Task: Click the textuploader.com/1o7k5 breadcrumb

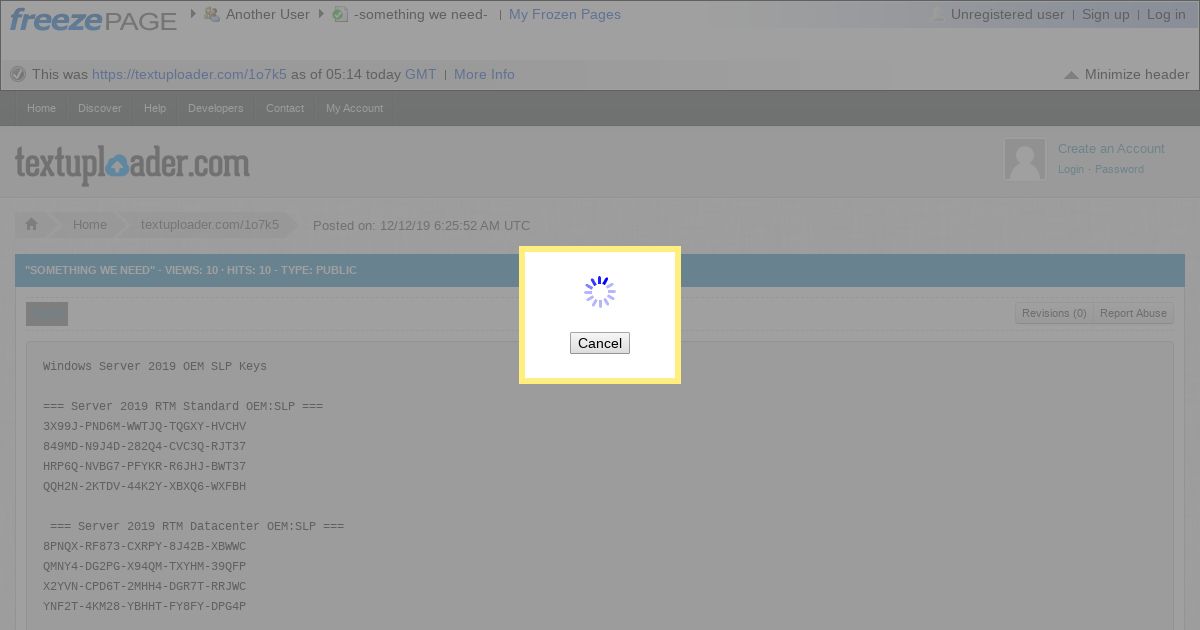Action: (x=210, y=224)
